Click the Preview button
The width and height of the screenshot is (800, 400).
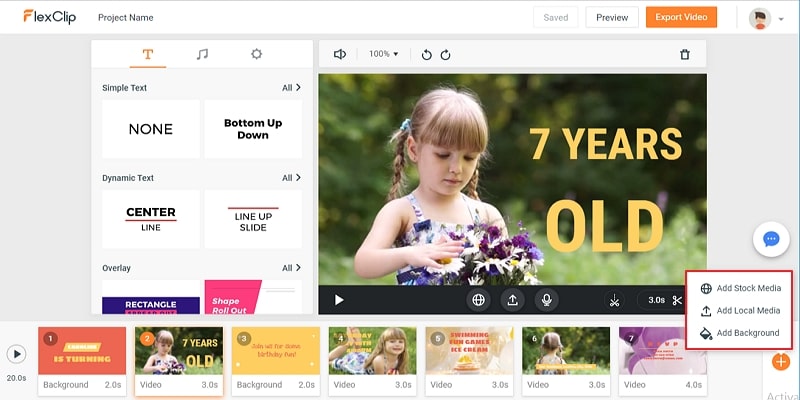[x=612, y=17]
